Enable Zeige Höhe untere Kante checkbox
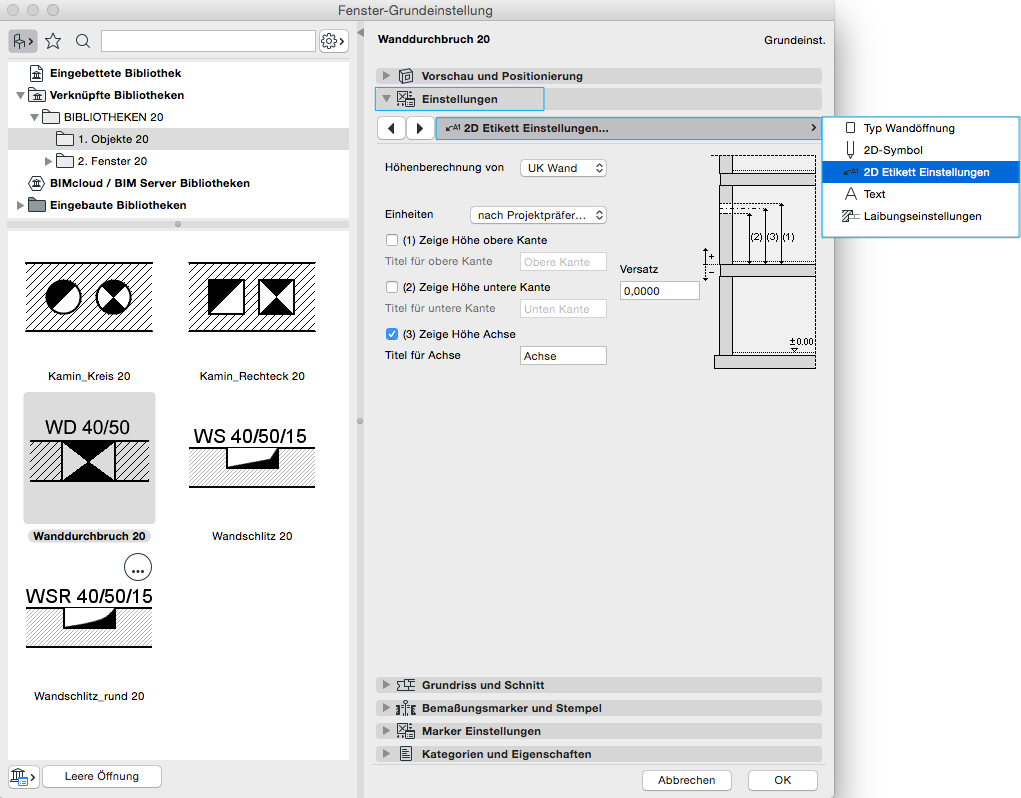 393,287
